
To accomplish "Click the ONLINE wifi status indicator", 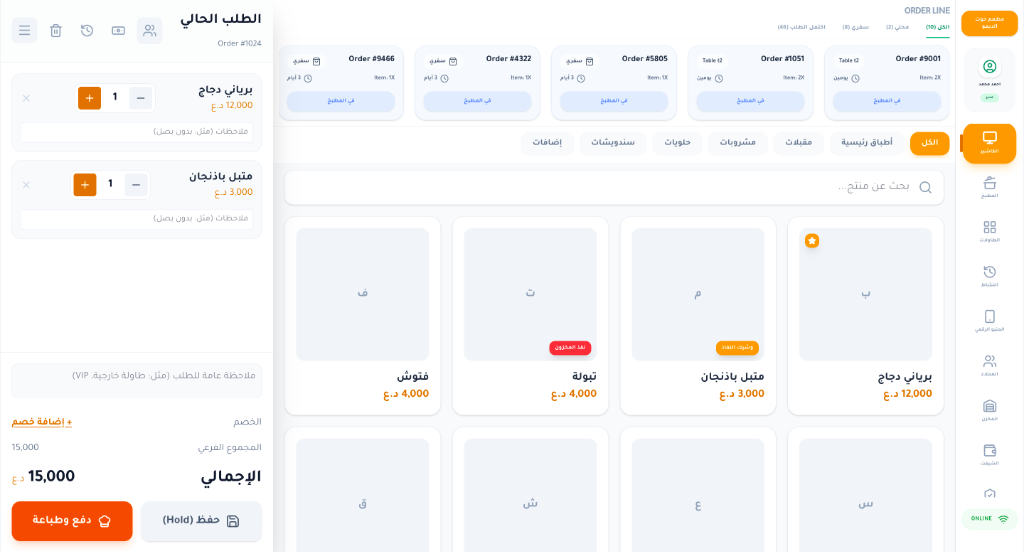I will (x=989, y=519).
